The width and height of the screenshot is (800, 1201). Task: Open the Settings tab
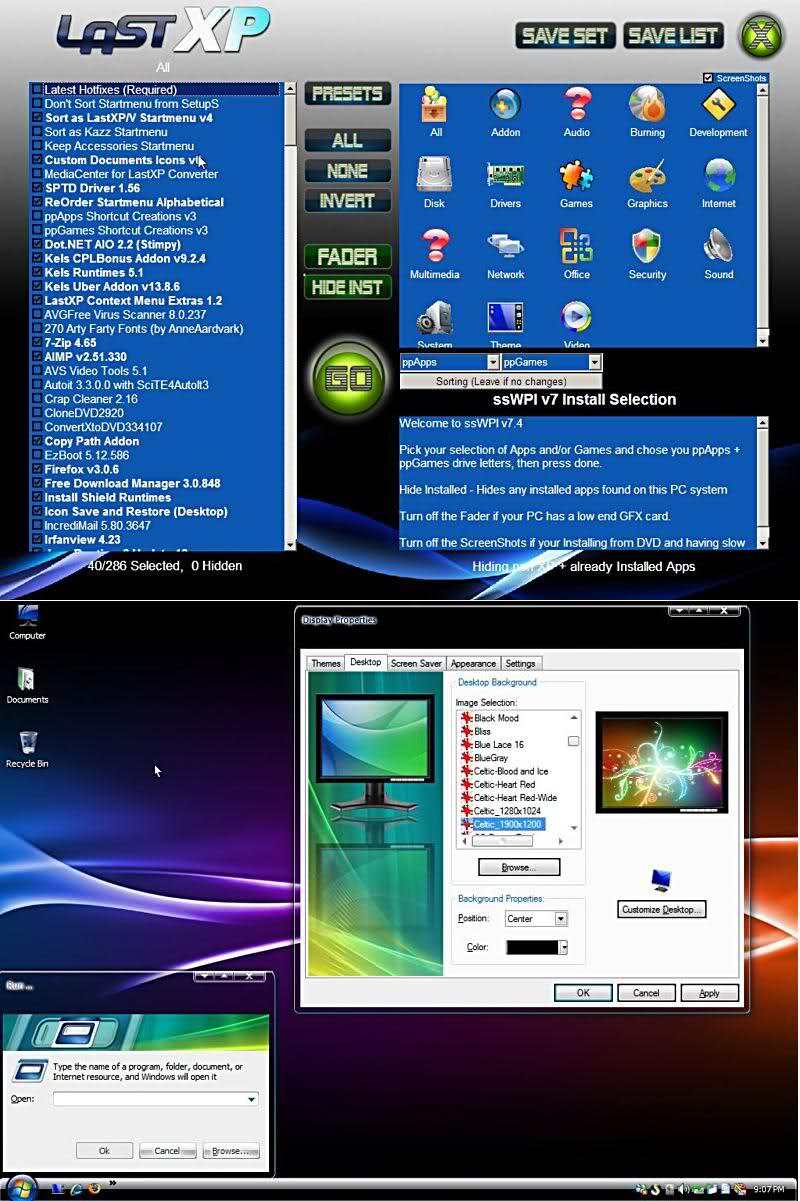520,663
